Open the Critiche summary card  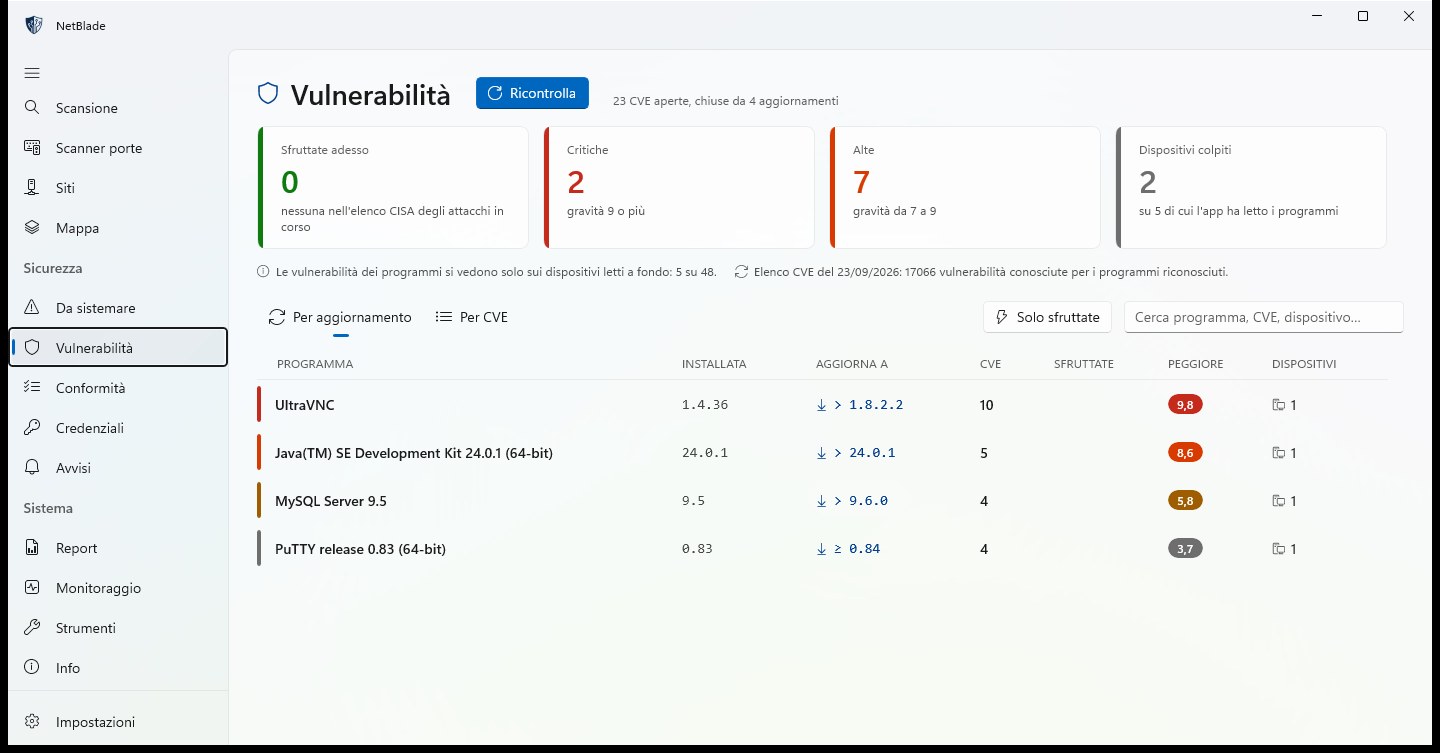[679, 187]
